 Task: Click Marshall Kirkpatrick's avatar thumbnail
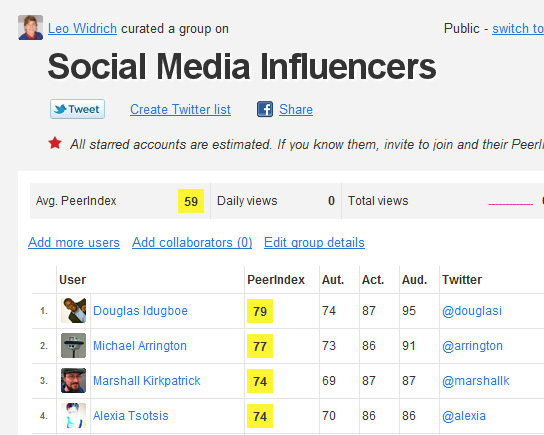[74, 381]
